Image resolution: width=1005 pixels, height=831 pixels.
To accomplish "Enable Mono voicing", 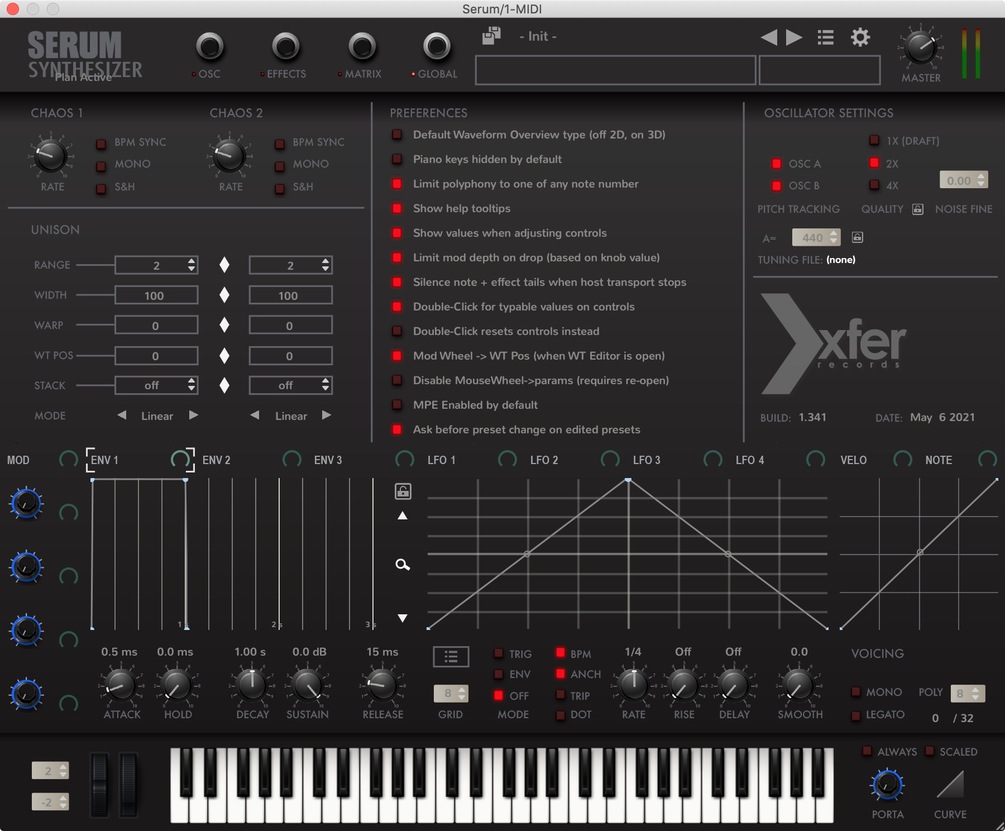I will 856,691.
